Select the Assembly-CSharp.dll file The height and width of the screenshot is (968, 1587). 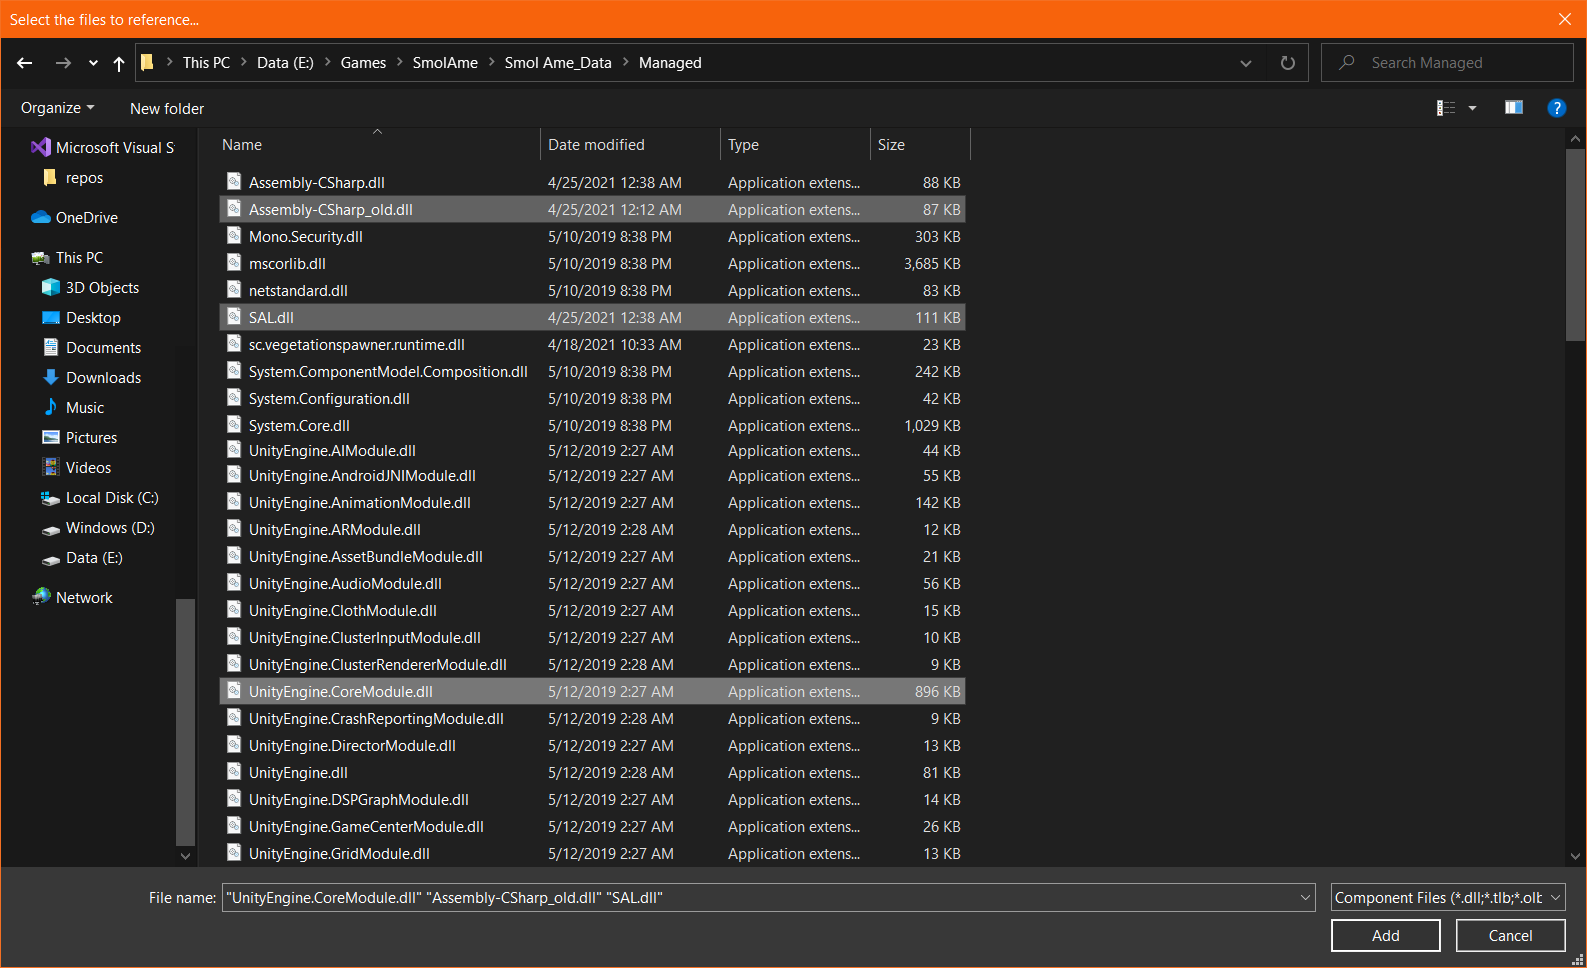pyautogui.click(x=592, y=182)
